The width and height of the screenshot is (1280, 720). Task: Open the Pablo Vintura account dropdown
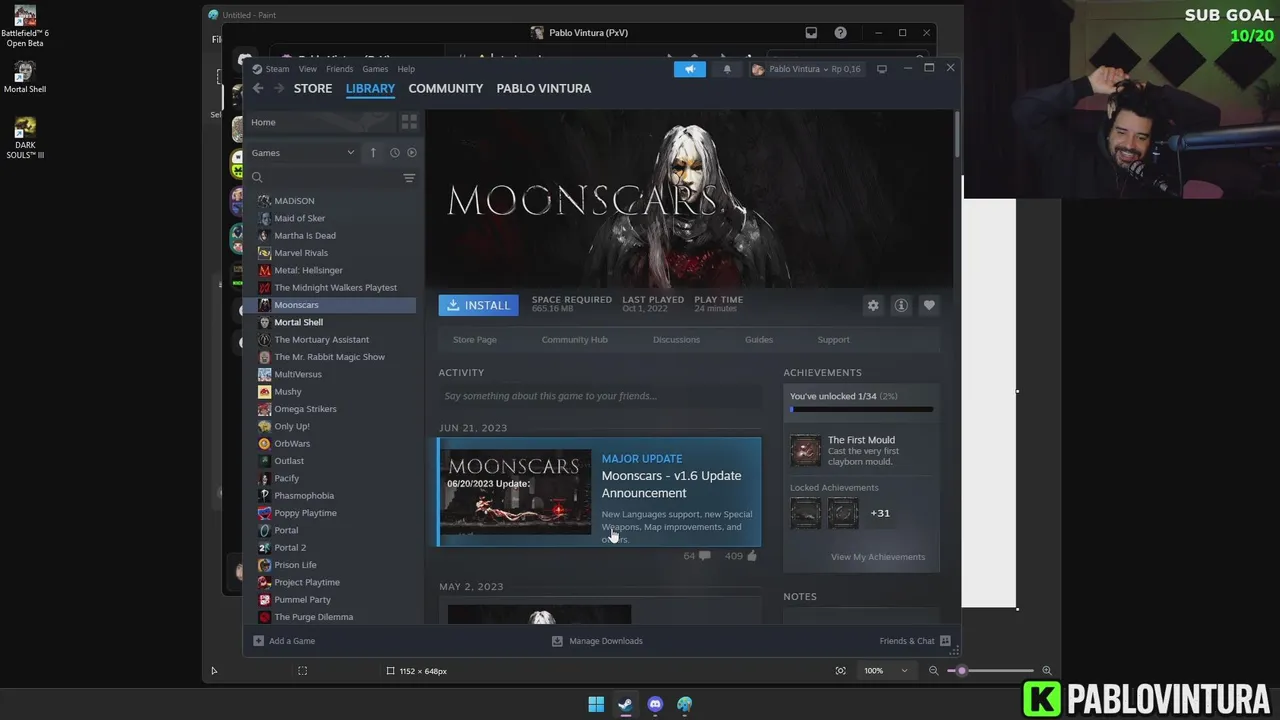(x=806, y=69)
